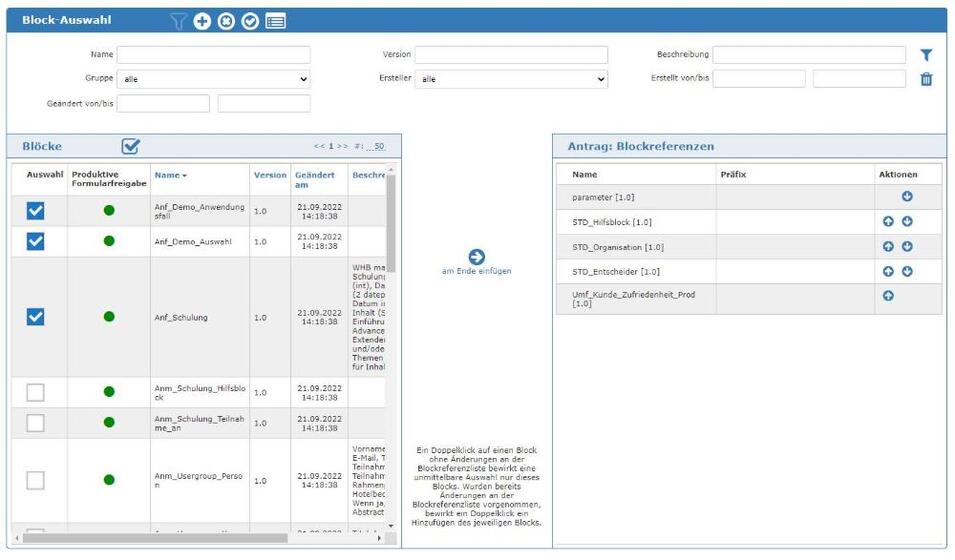Screen dimensions: 955x560
Task: Clear filters with the trash icon
Action: coord(926,79)
